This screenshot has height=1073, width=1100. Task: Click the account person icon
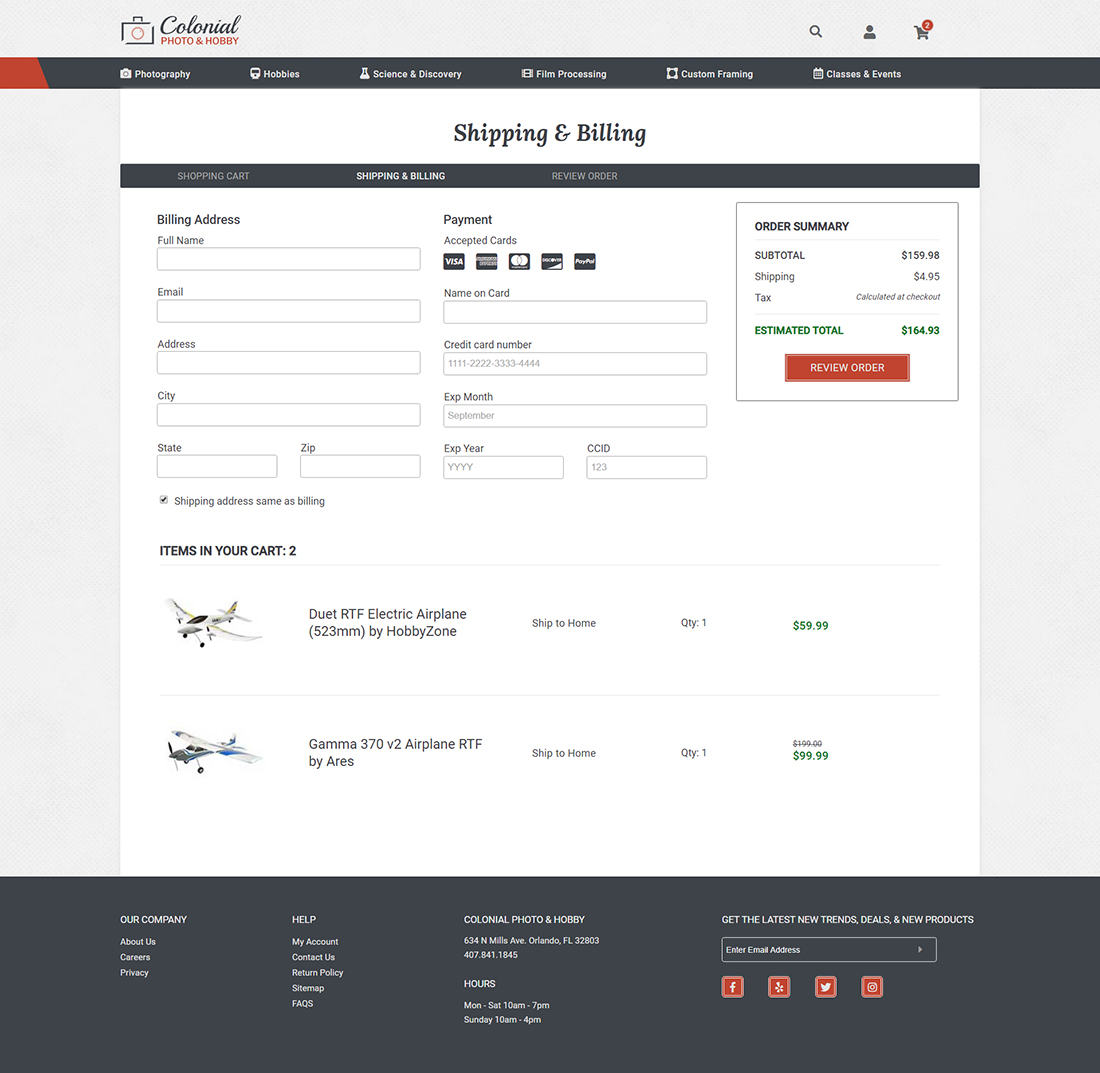coord(869,32)
